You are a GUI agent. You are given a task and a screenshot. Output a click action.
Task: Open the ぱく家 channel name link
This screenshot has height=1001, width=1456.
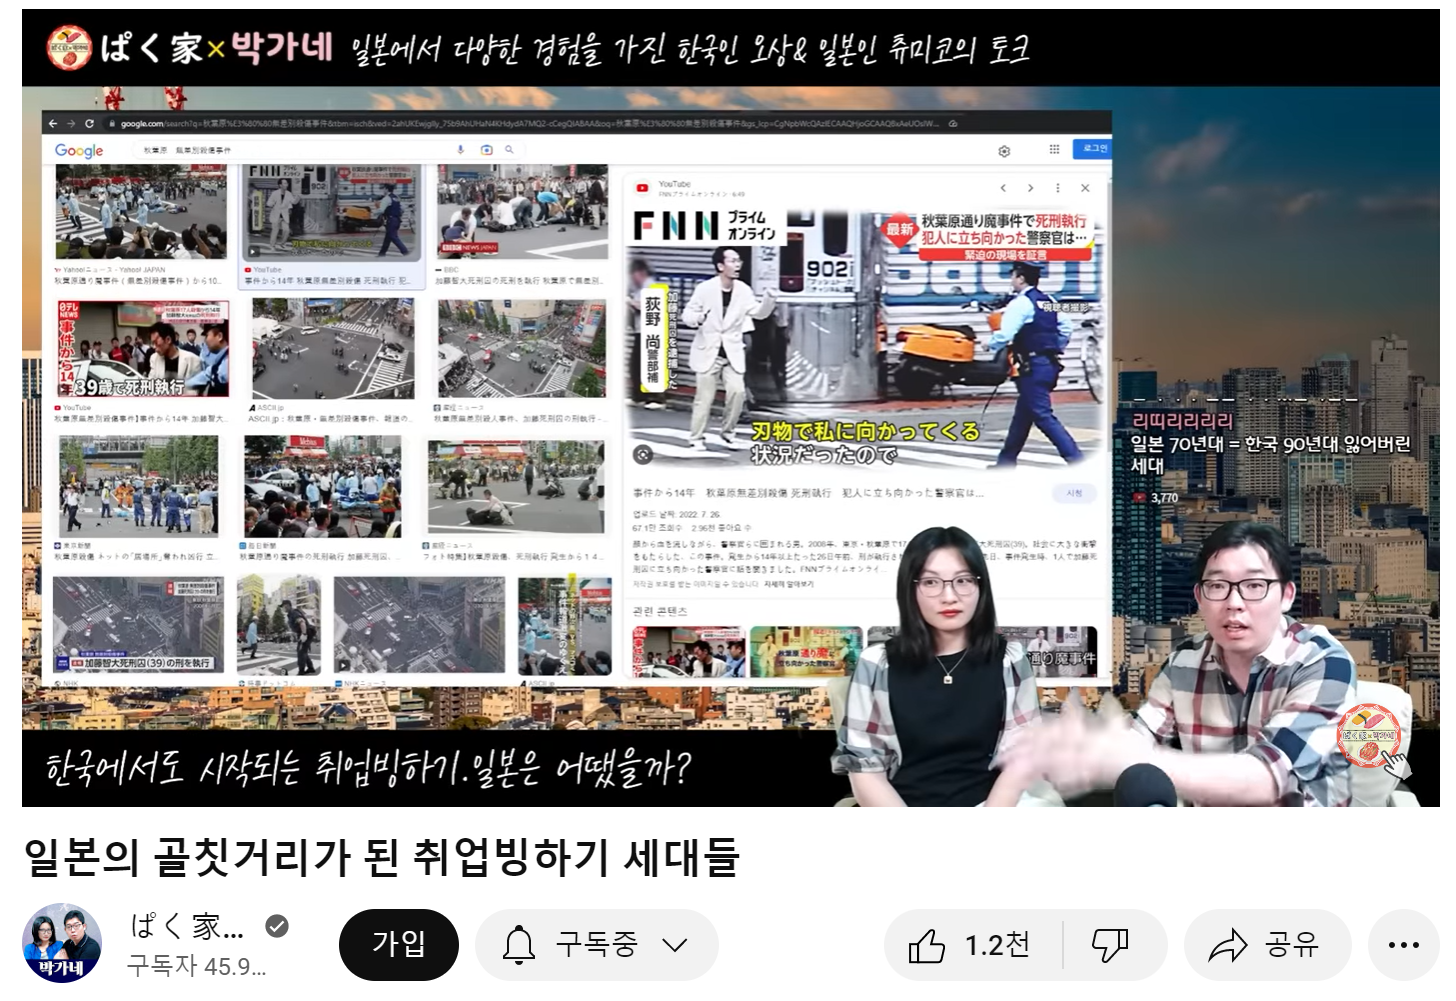coord(187,926)
